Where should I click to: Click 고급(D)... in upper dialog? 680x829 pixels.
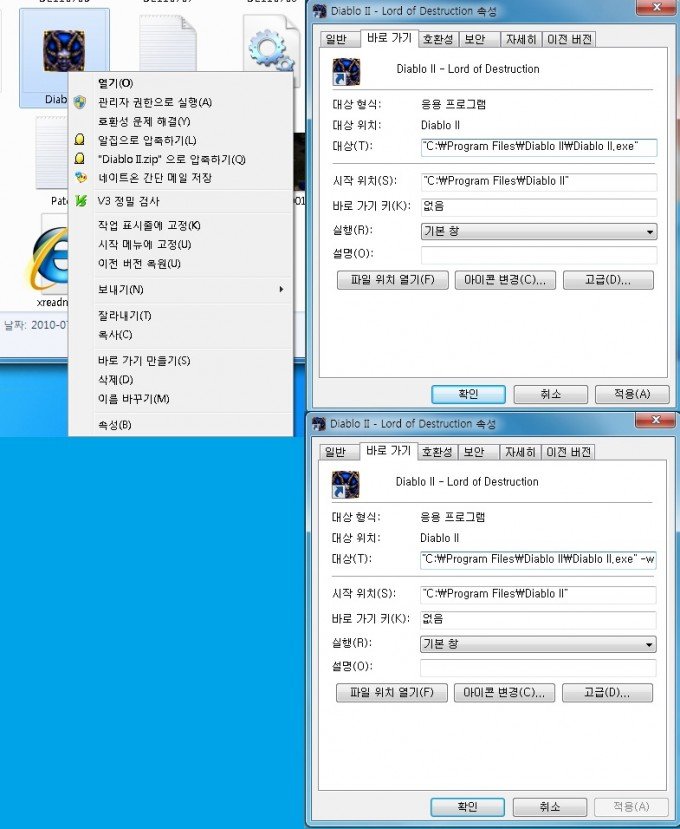pos(608,280)
